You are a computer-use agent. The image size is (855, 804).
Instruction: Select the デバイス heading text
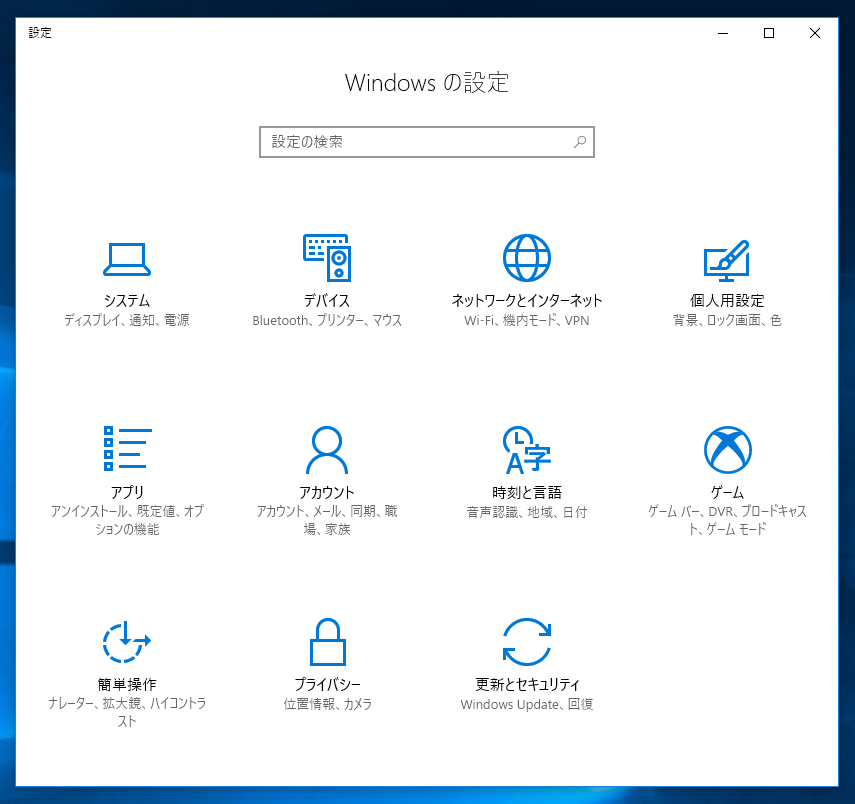pyautogui.click(x=327, y=301)
